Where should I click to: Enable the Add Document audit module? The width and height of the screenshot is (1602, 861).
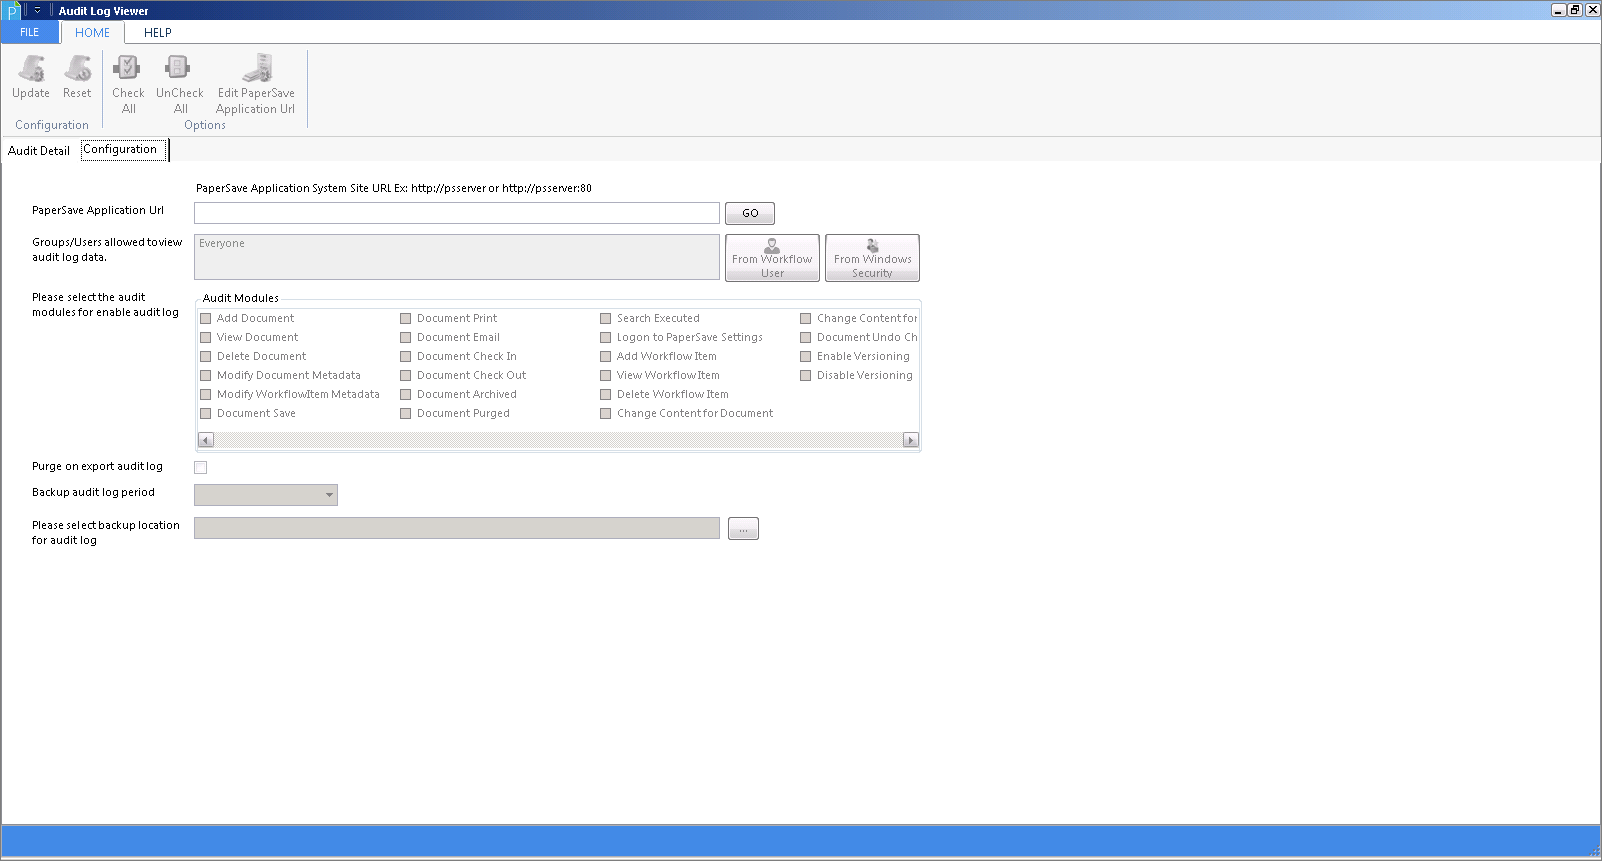click(206, 318)
